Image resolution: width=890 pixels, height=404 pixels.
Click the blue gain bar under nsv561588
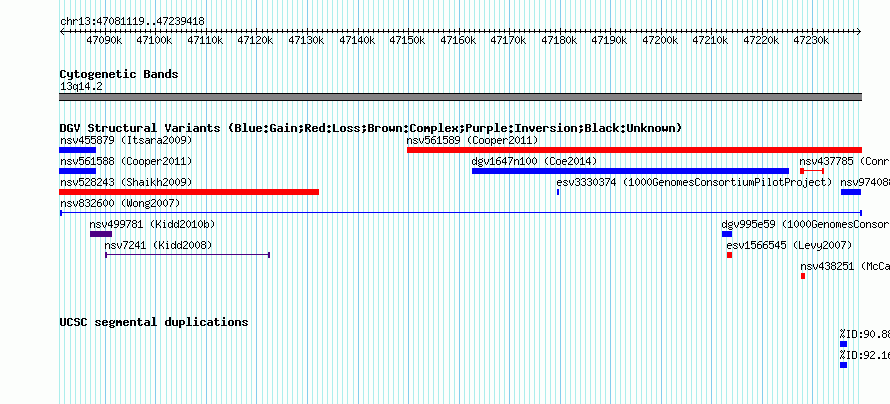click(78, 171)
